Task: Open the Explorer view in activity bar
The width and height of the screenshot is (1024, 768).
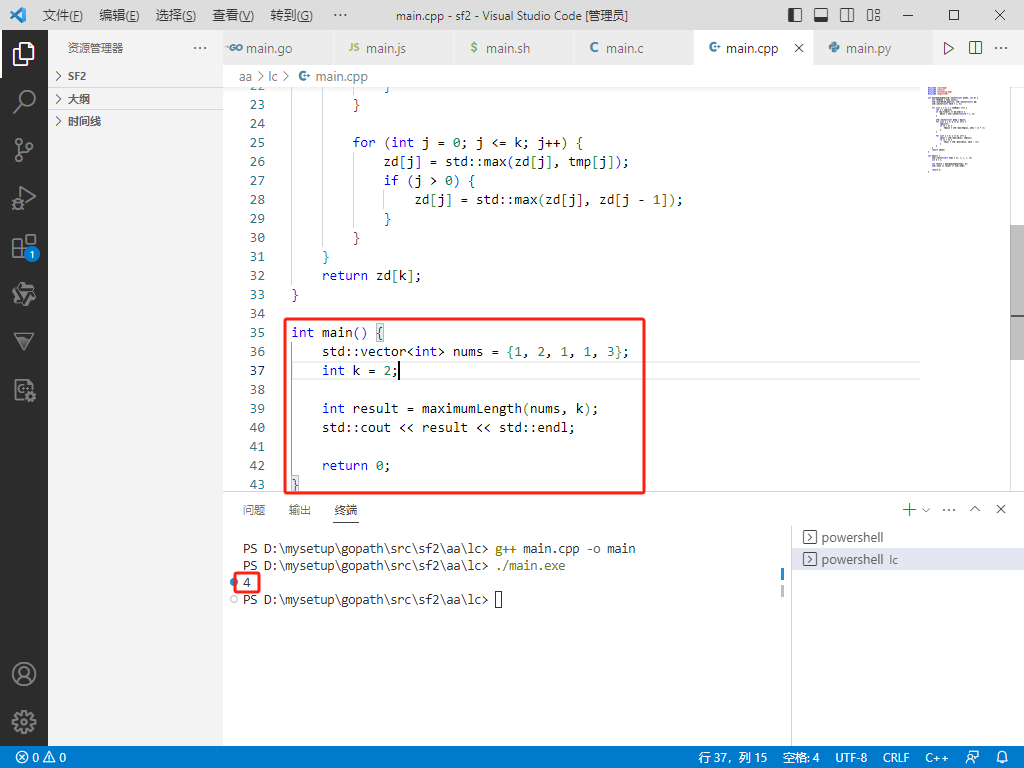Action: [x=24, y=54]
